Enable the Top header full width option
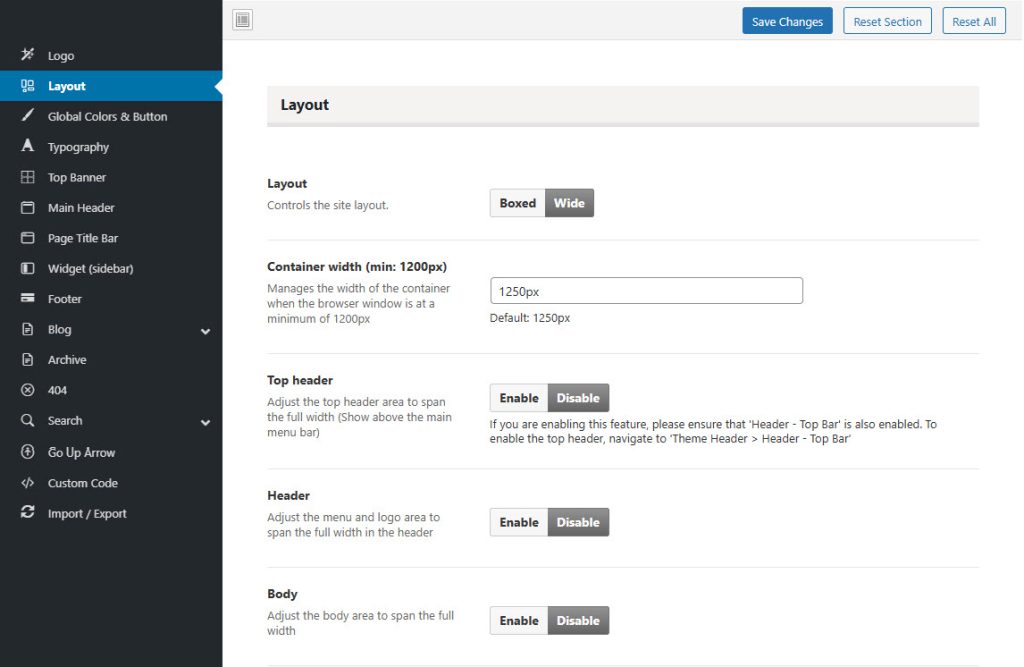 pos(519,398)
